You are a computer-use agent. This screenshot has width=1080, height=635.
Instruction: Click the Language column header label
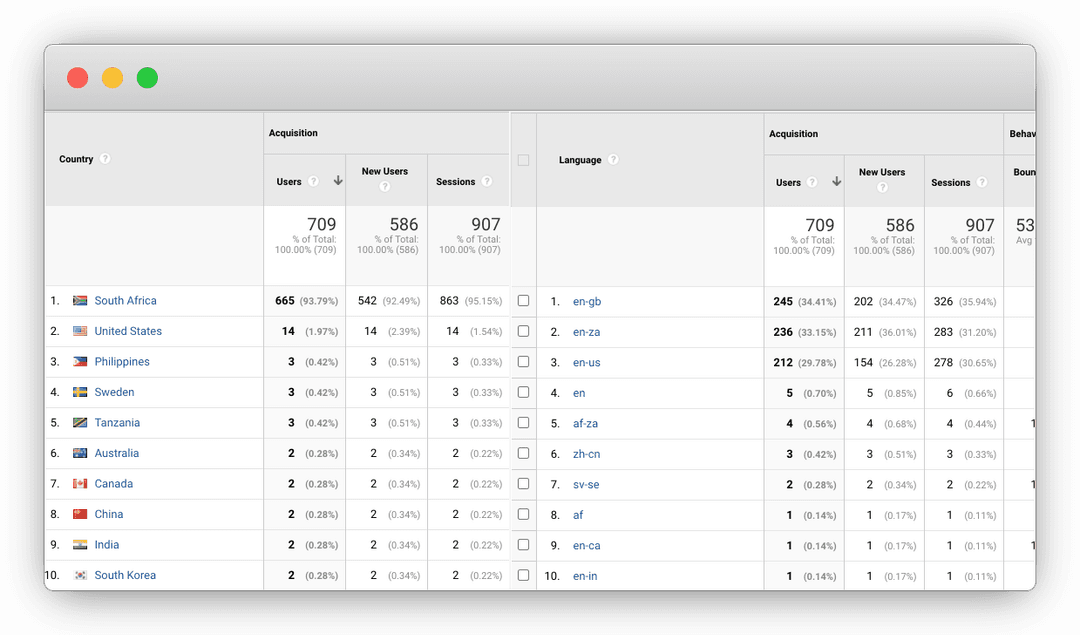(x=580, y=160)
